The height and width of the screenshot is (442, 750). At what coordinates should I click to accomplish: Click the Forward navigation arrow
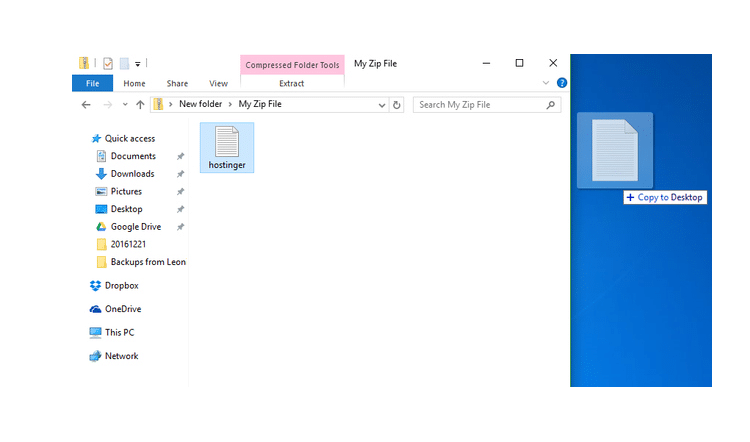pos(108,105)
